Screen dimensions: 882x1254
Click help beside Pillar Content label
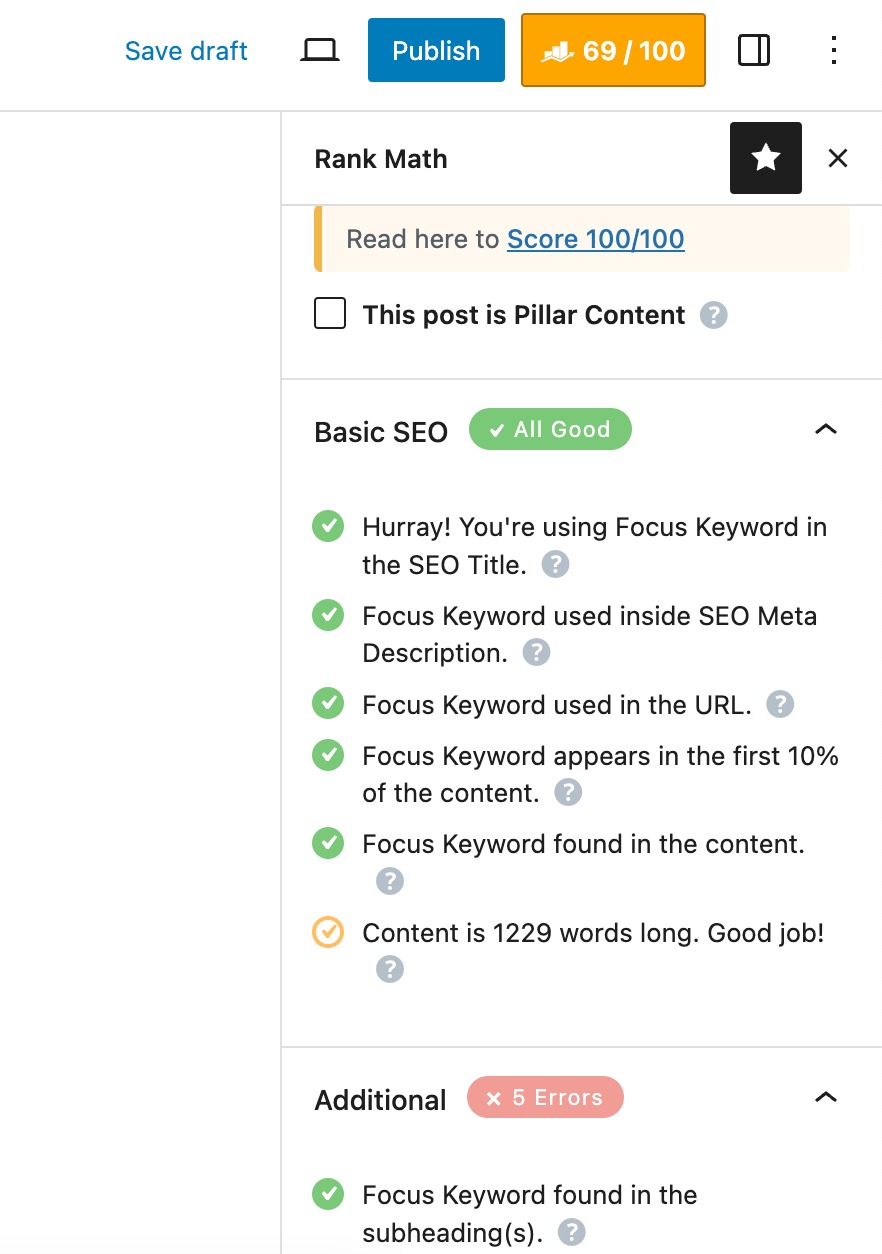pos(714,315)
